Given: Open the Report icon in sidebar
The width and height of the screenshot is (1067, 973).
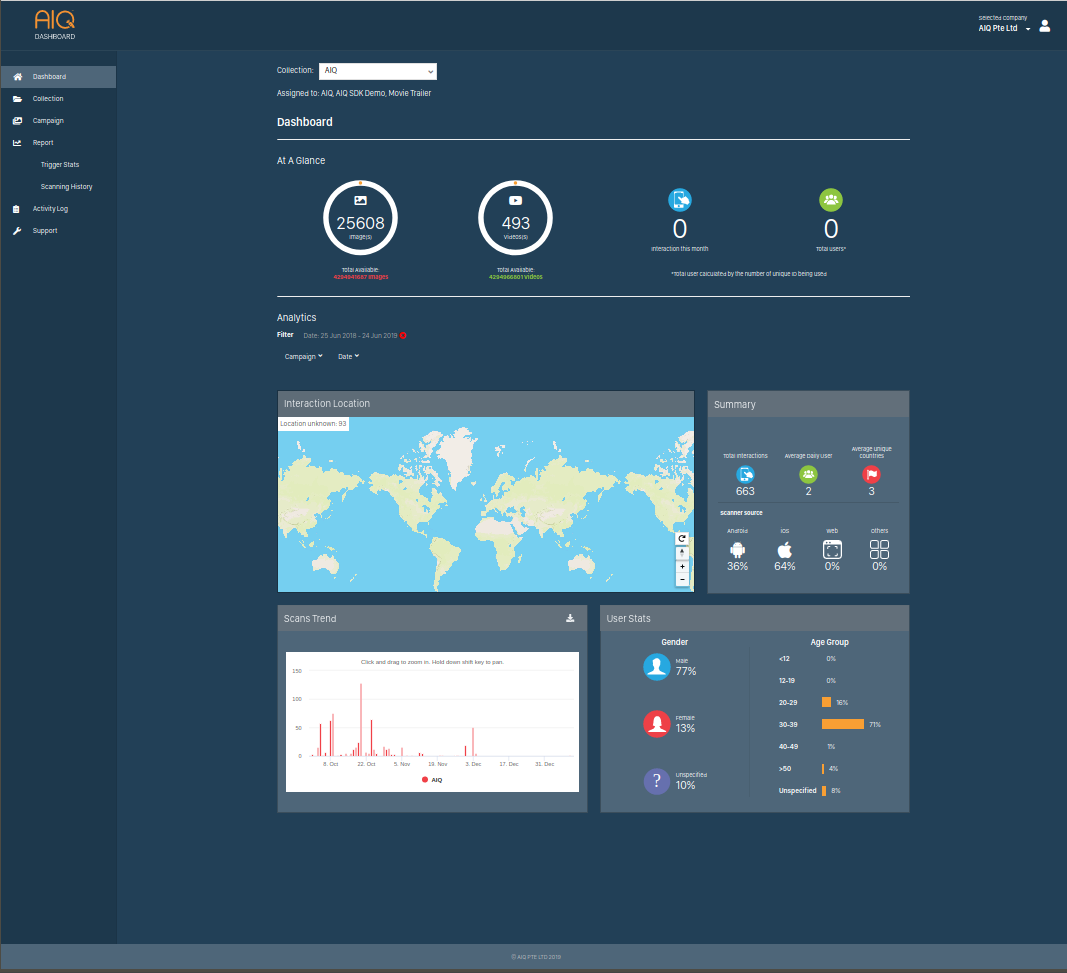Looking at the screenshot, I should 17,142.
